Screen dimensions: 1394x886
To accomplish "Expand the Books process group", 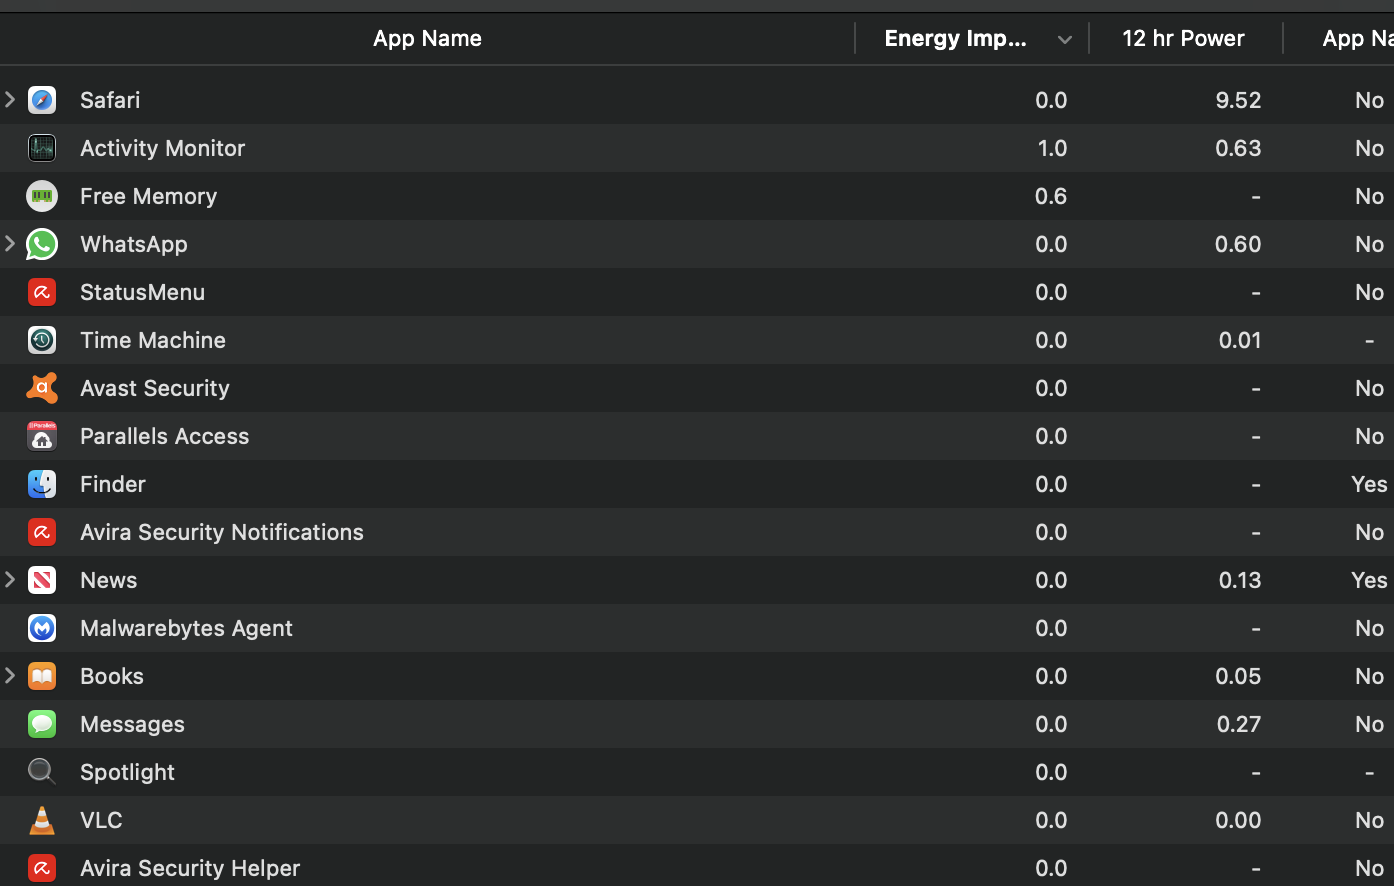I will coord(10,675).
